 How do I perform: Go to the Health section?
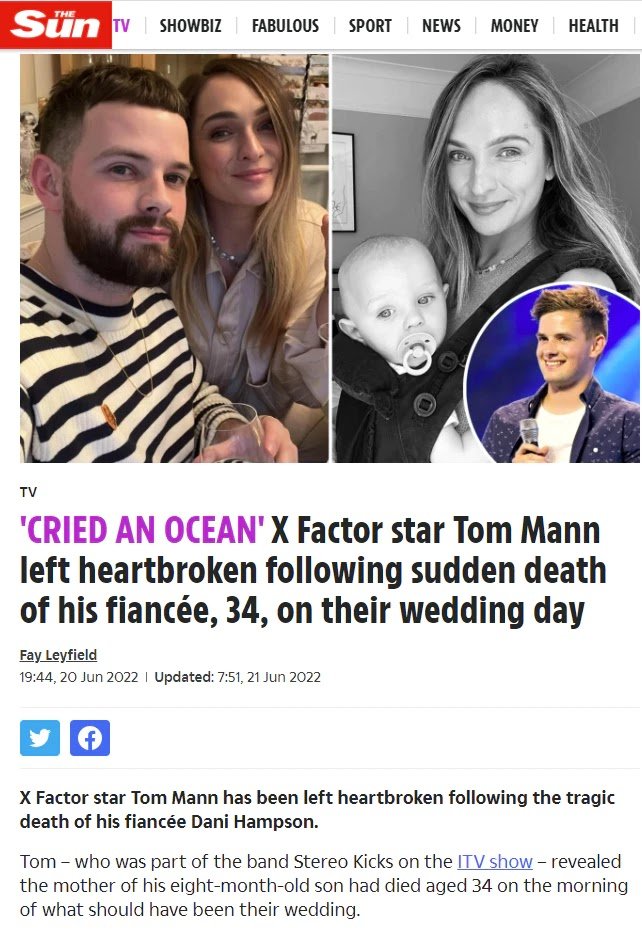coord(593,26)
